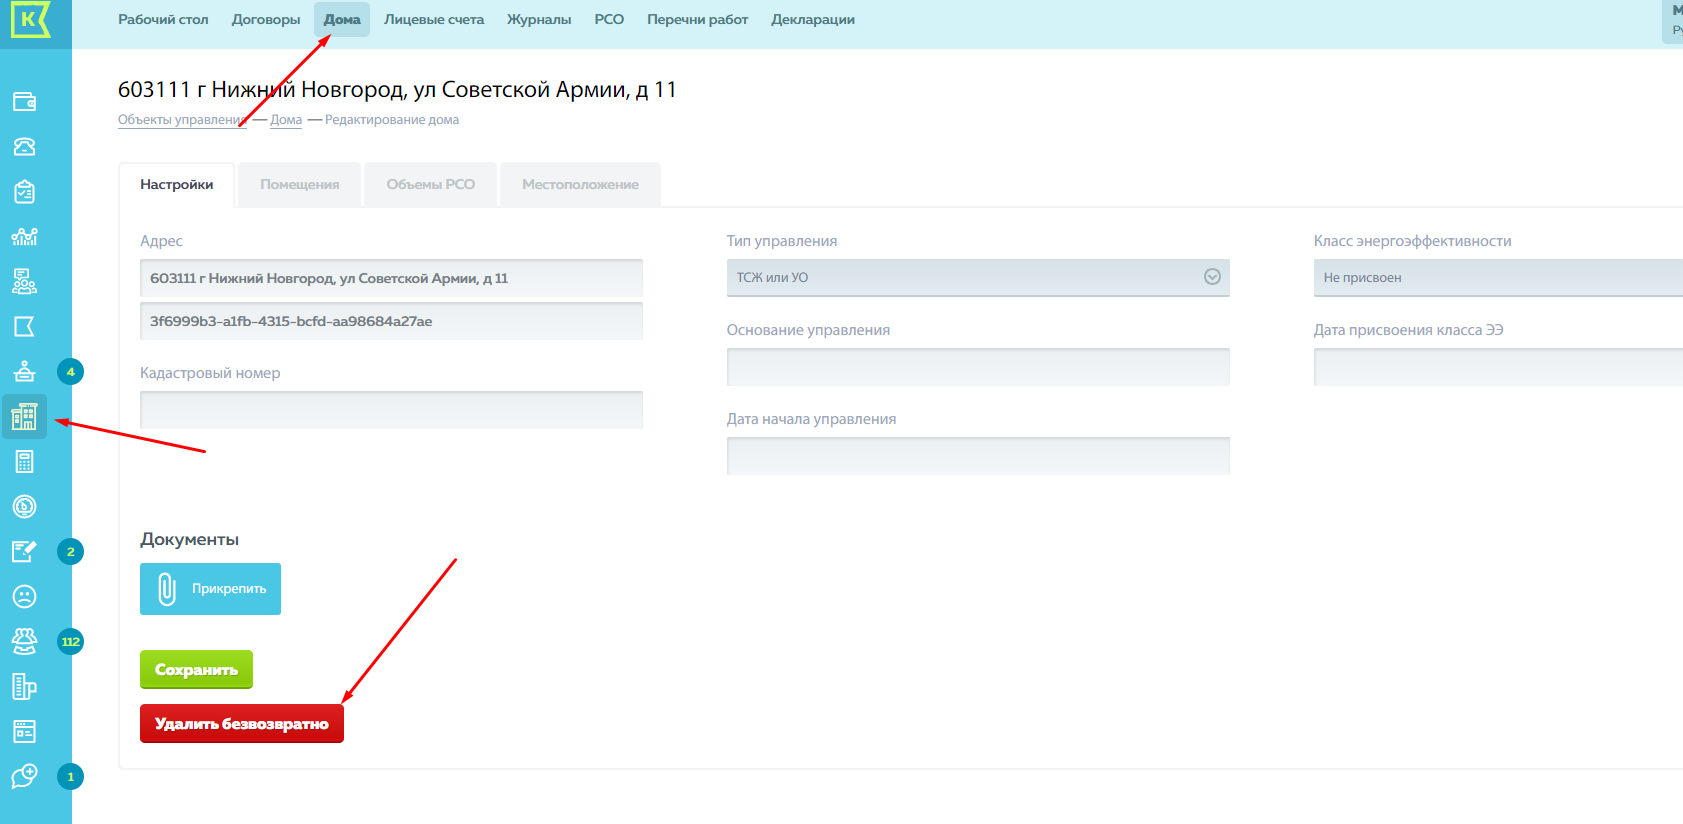Click the badge showing 112
The image size is (1683, 824).
point(70,642)
